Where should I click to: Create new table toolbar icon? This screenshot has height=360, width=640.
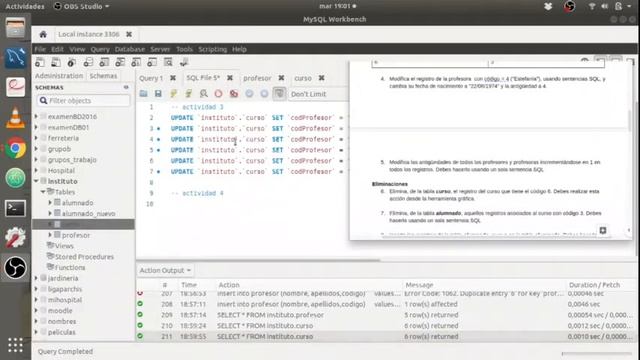click(x=104, y=62)
